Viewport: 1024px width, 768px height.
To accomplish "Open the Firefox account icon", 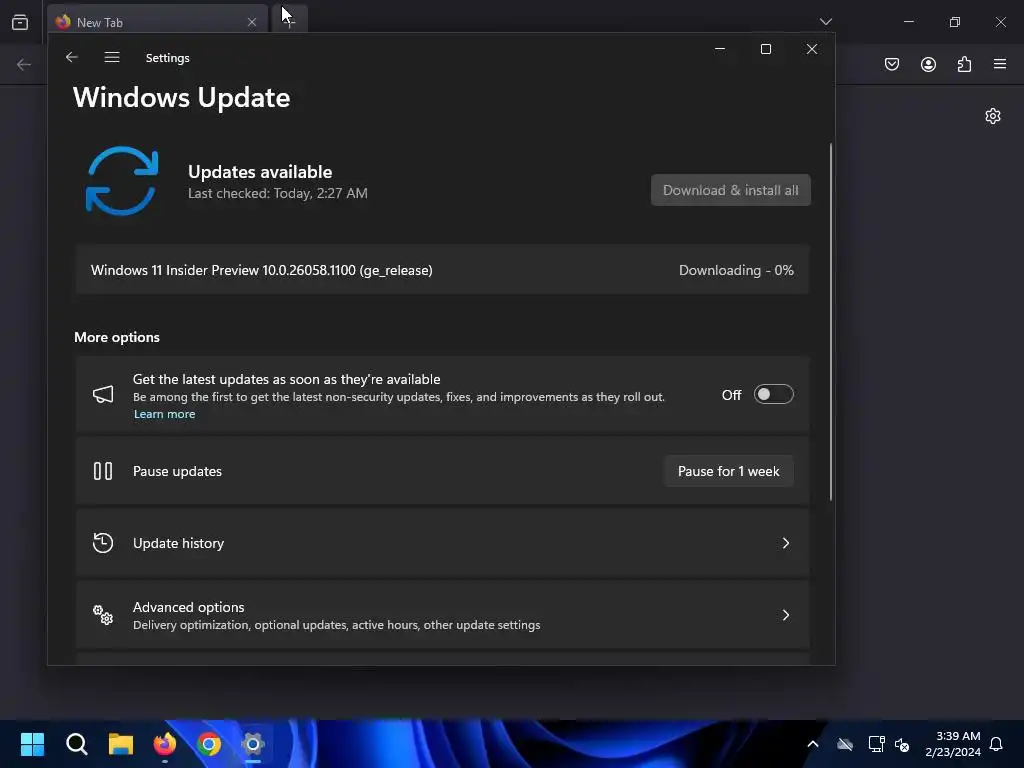I will point(928,64).
